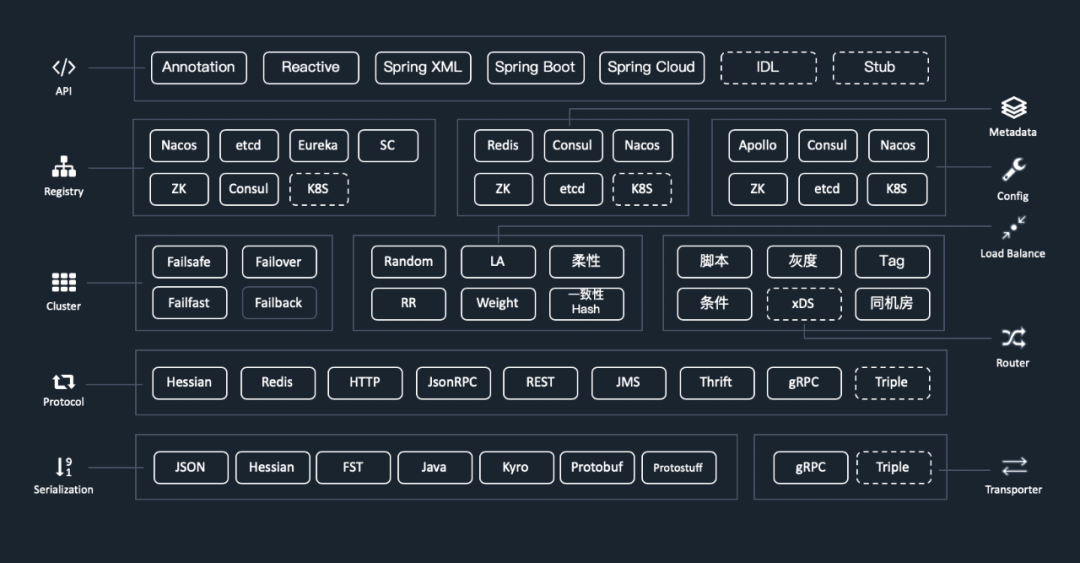Click the JsonRPC box
The image size is (1080, 563).
pyautogui.click(x=453, y=382)
